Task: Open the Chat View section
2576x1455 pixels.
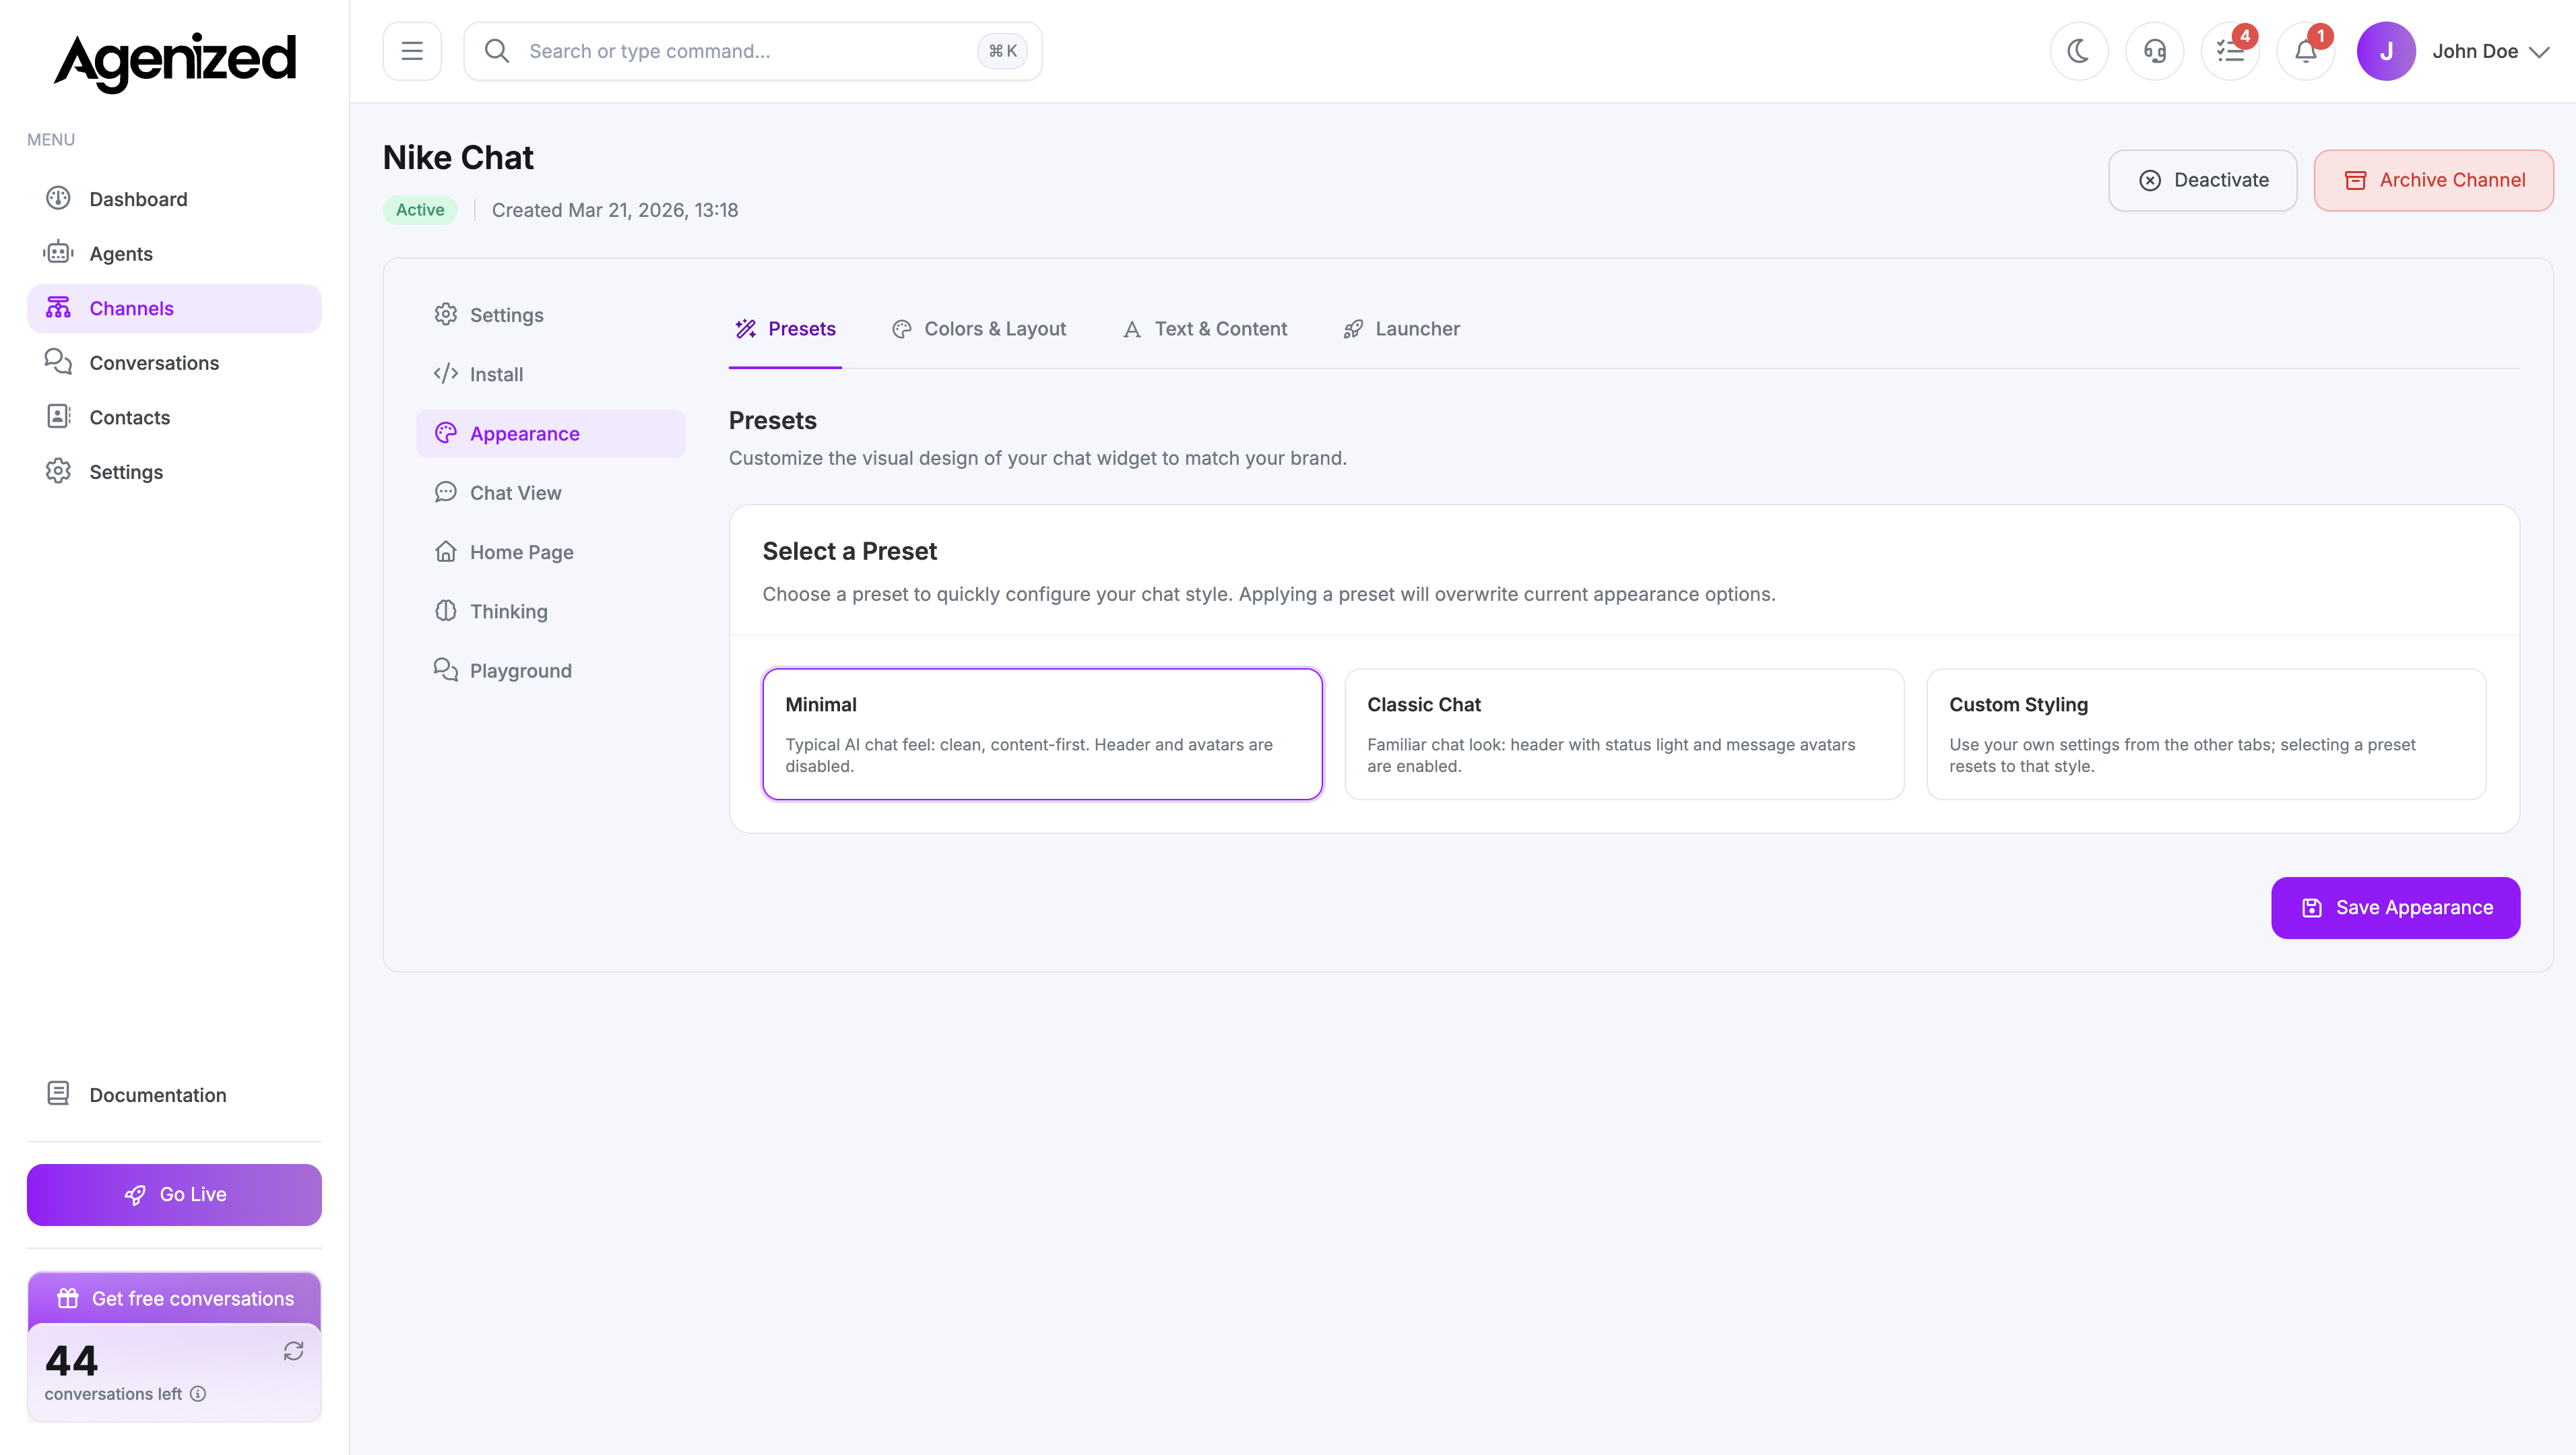Action: click(551, 492)
